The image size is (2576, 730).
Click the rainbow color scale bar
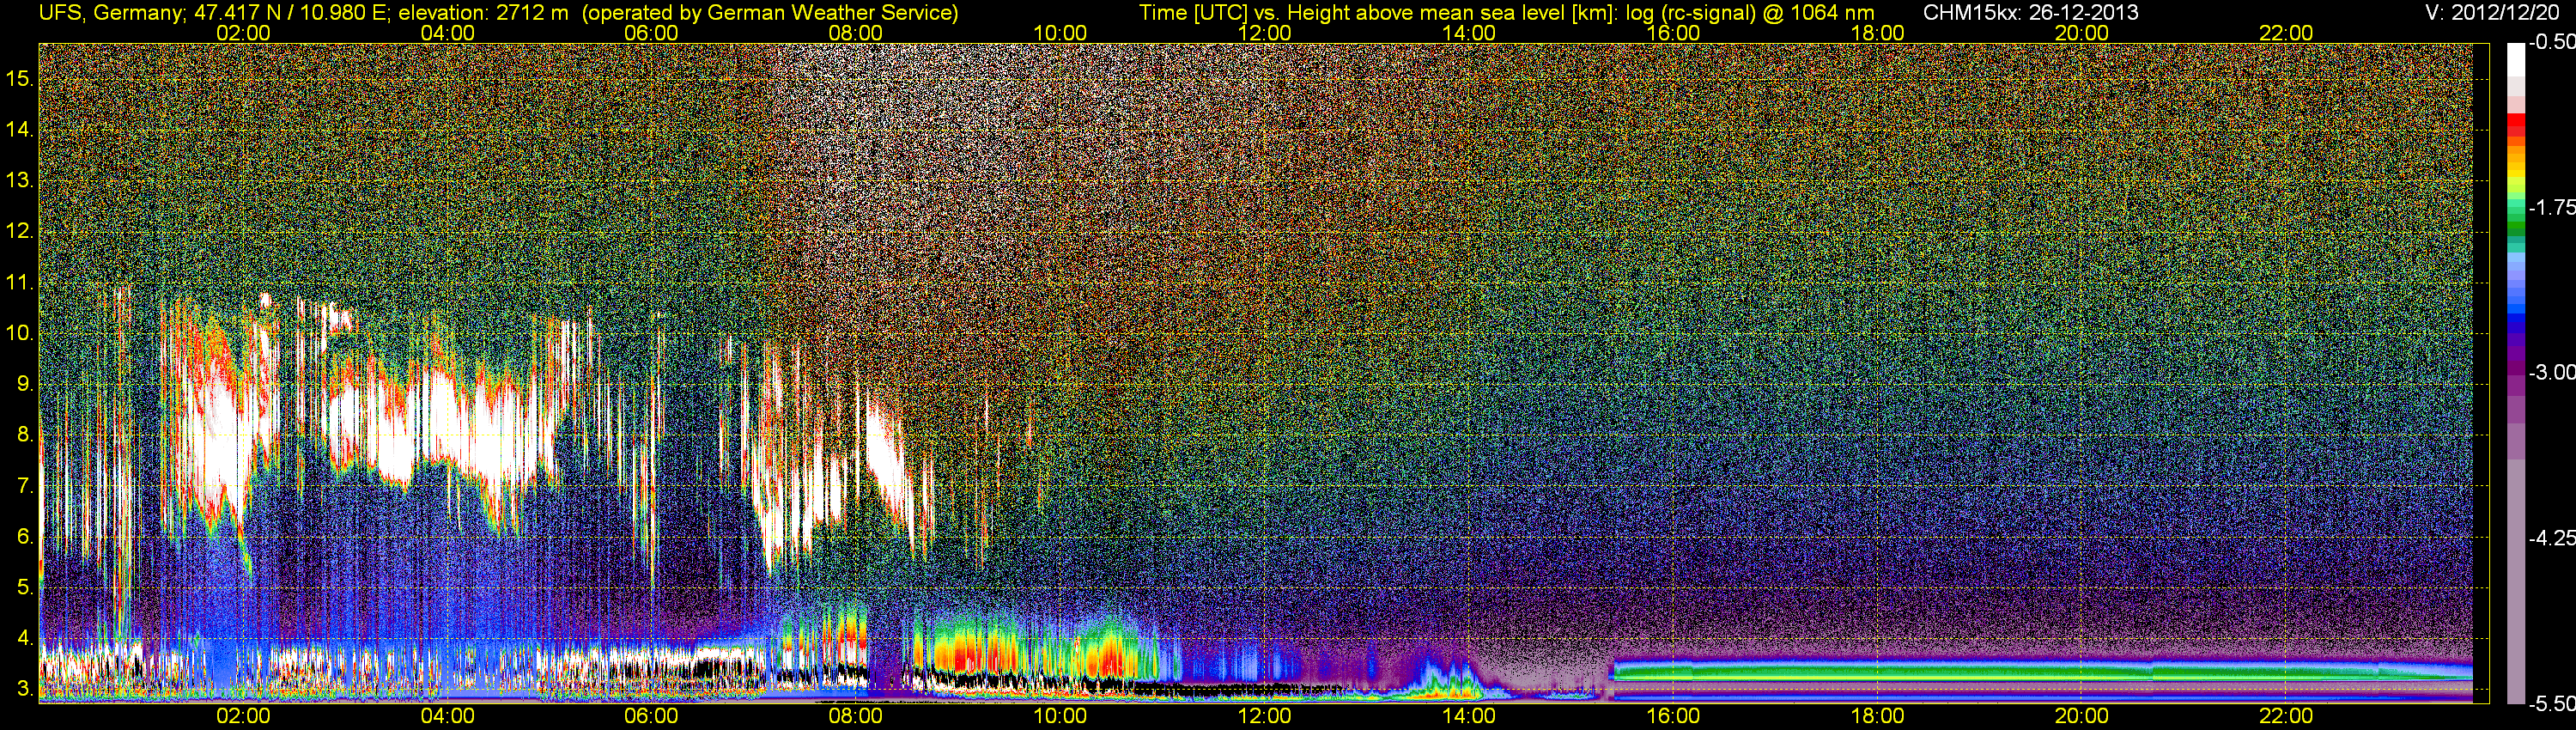[x=2516, y=373]
